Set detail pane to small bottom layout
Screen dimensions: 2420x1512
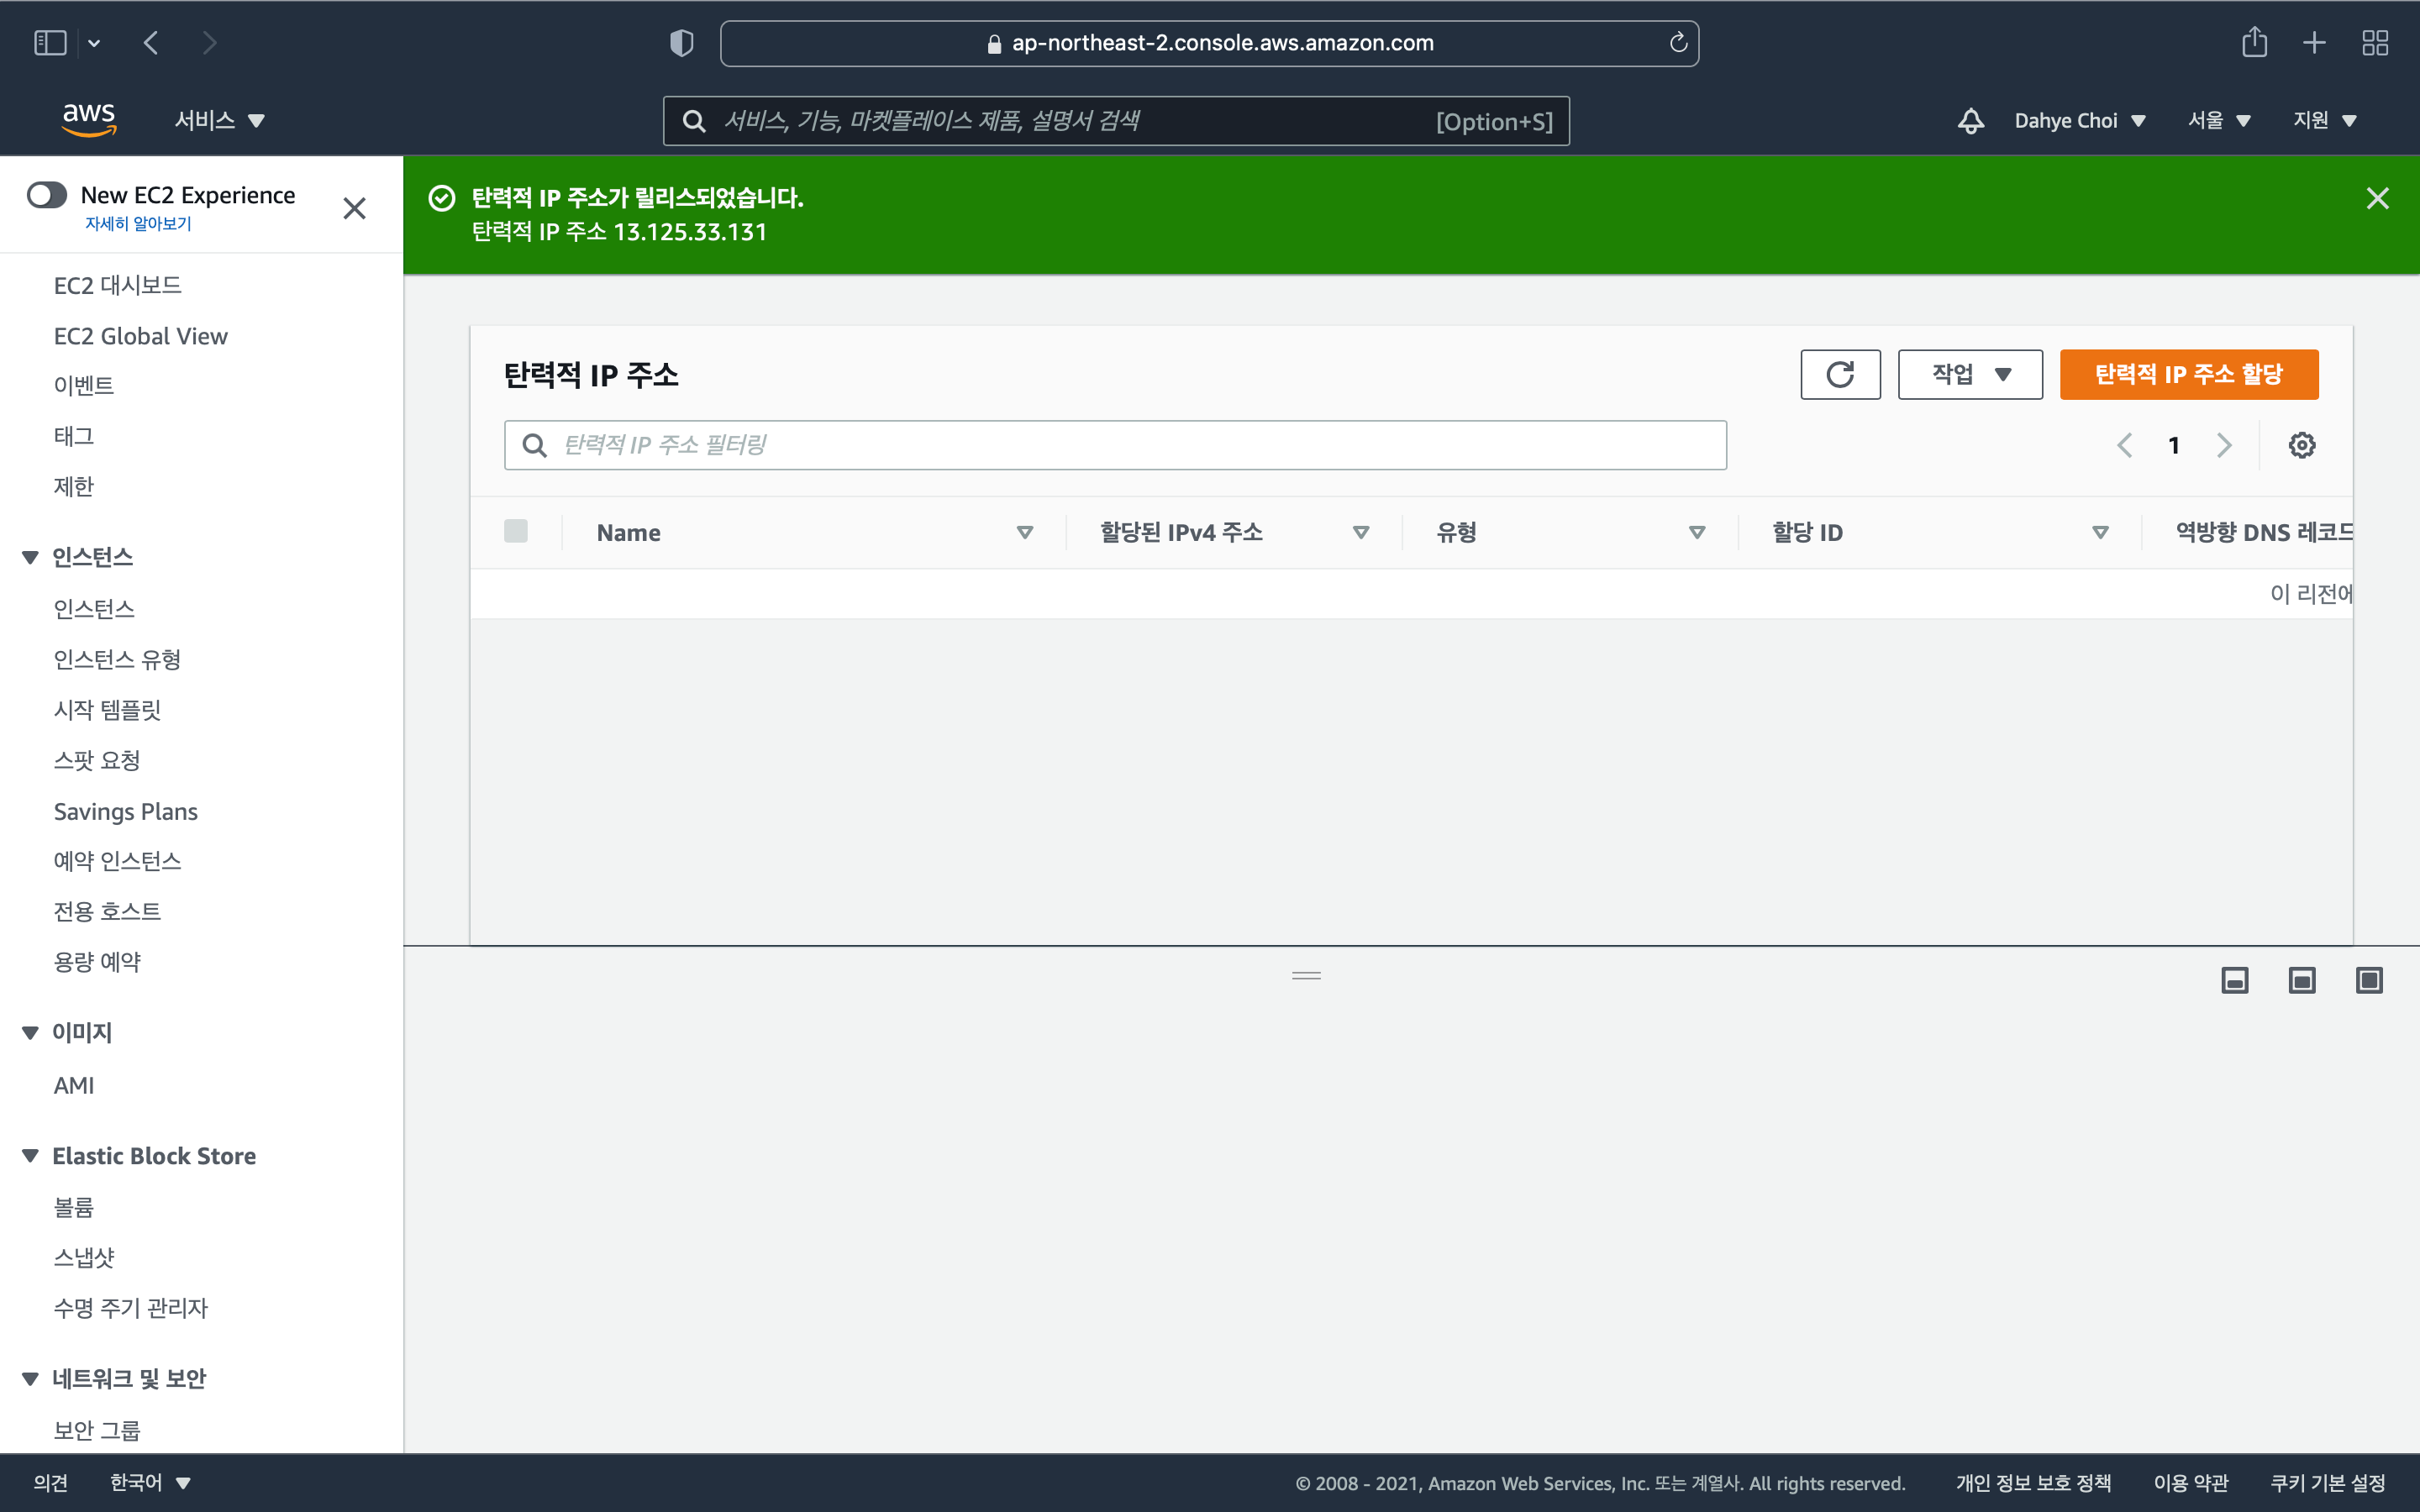pyautogui.click(x=2235, y=980)
